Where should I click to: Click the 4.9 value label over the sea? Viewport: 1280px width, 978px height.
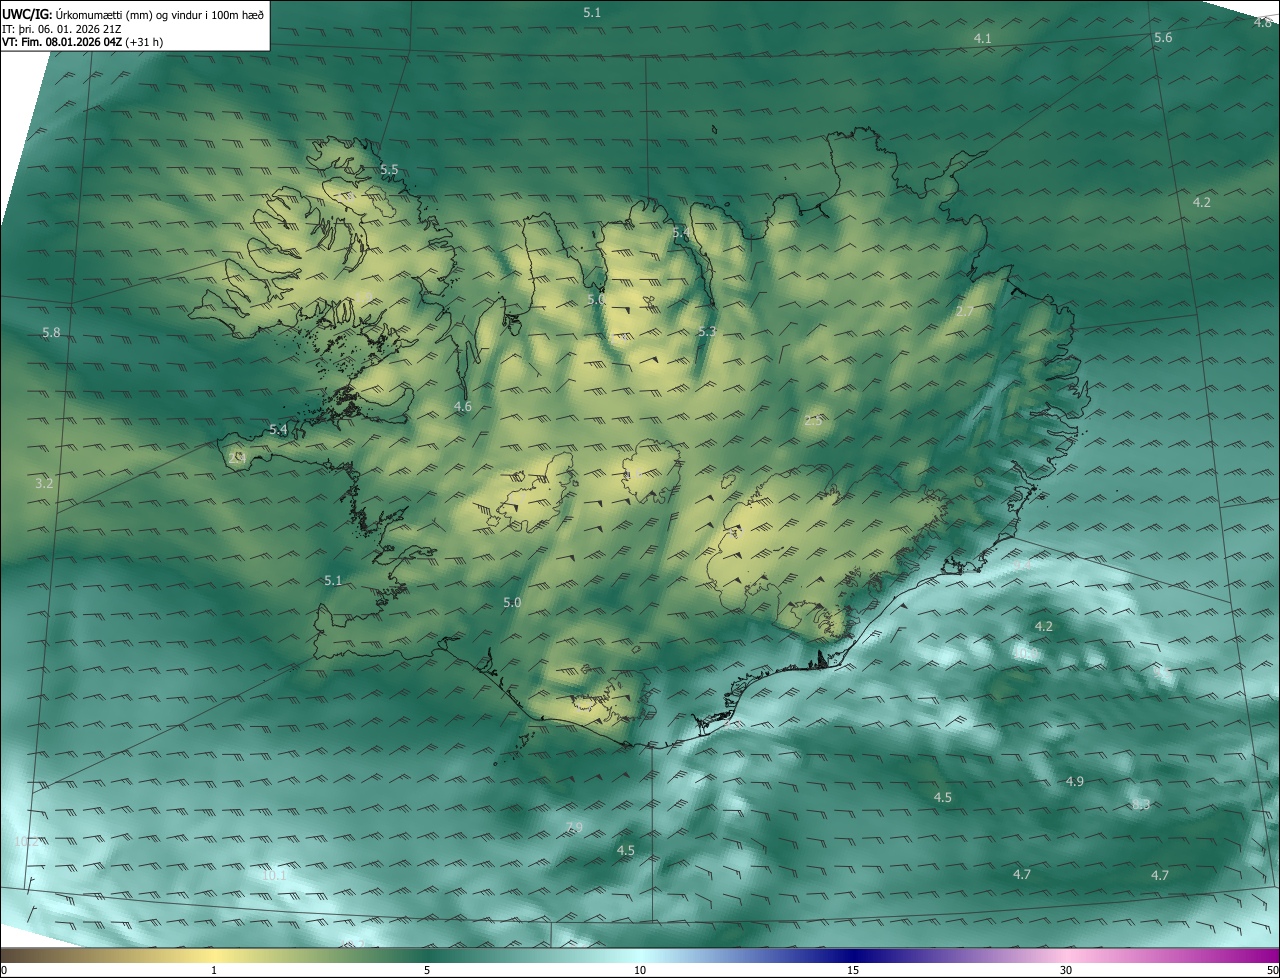(x=1075, y=781)
